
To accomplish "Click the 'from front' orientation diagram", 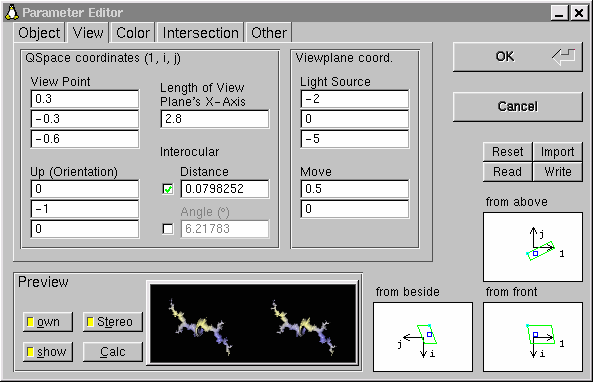I will click(532, 337).
